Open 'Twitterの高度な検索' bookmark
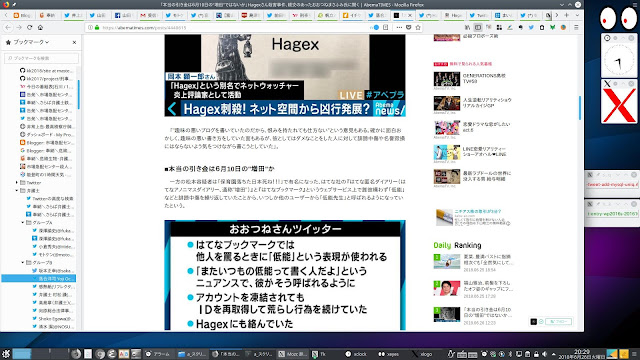The image size is (640, 360). tap(50, 198)
